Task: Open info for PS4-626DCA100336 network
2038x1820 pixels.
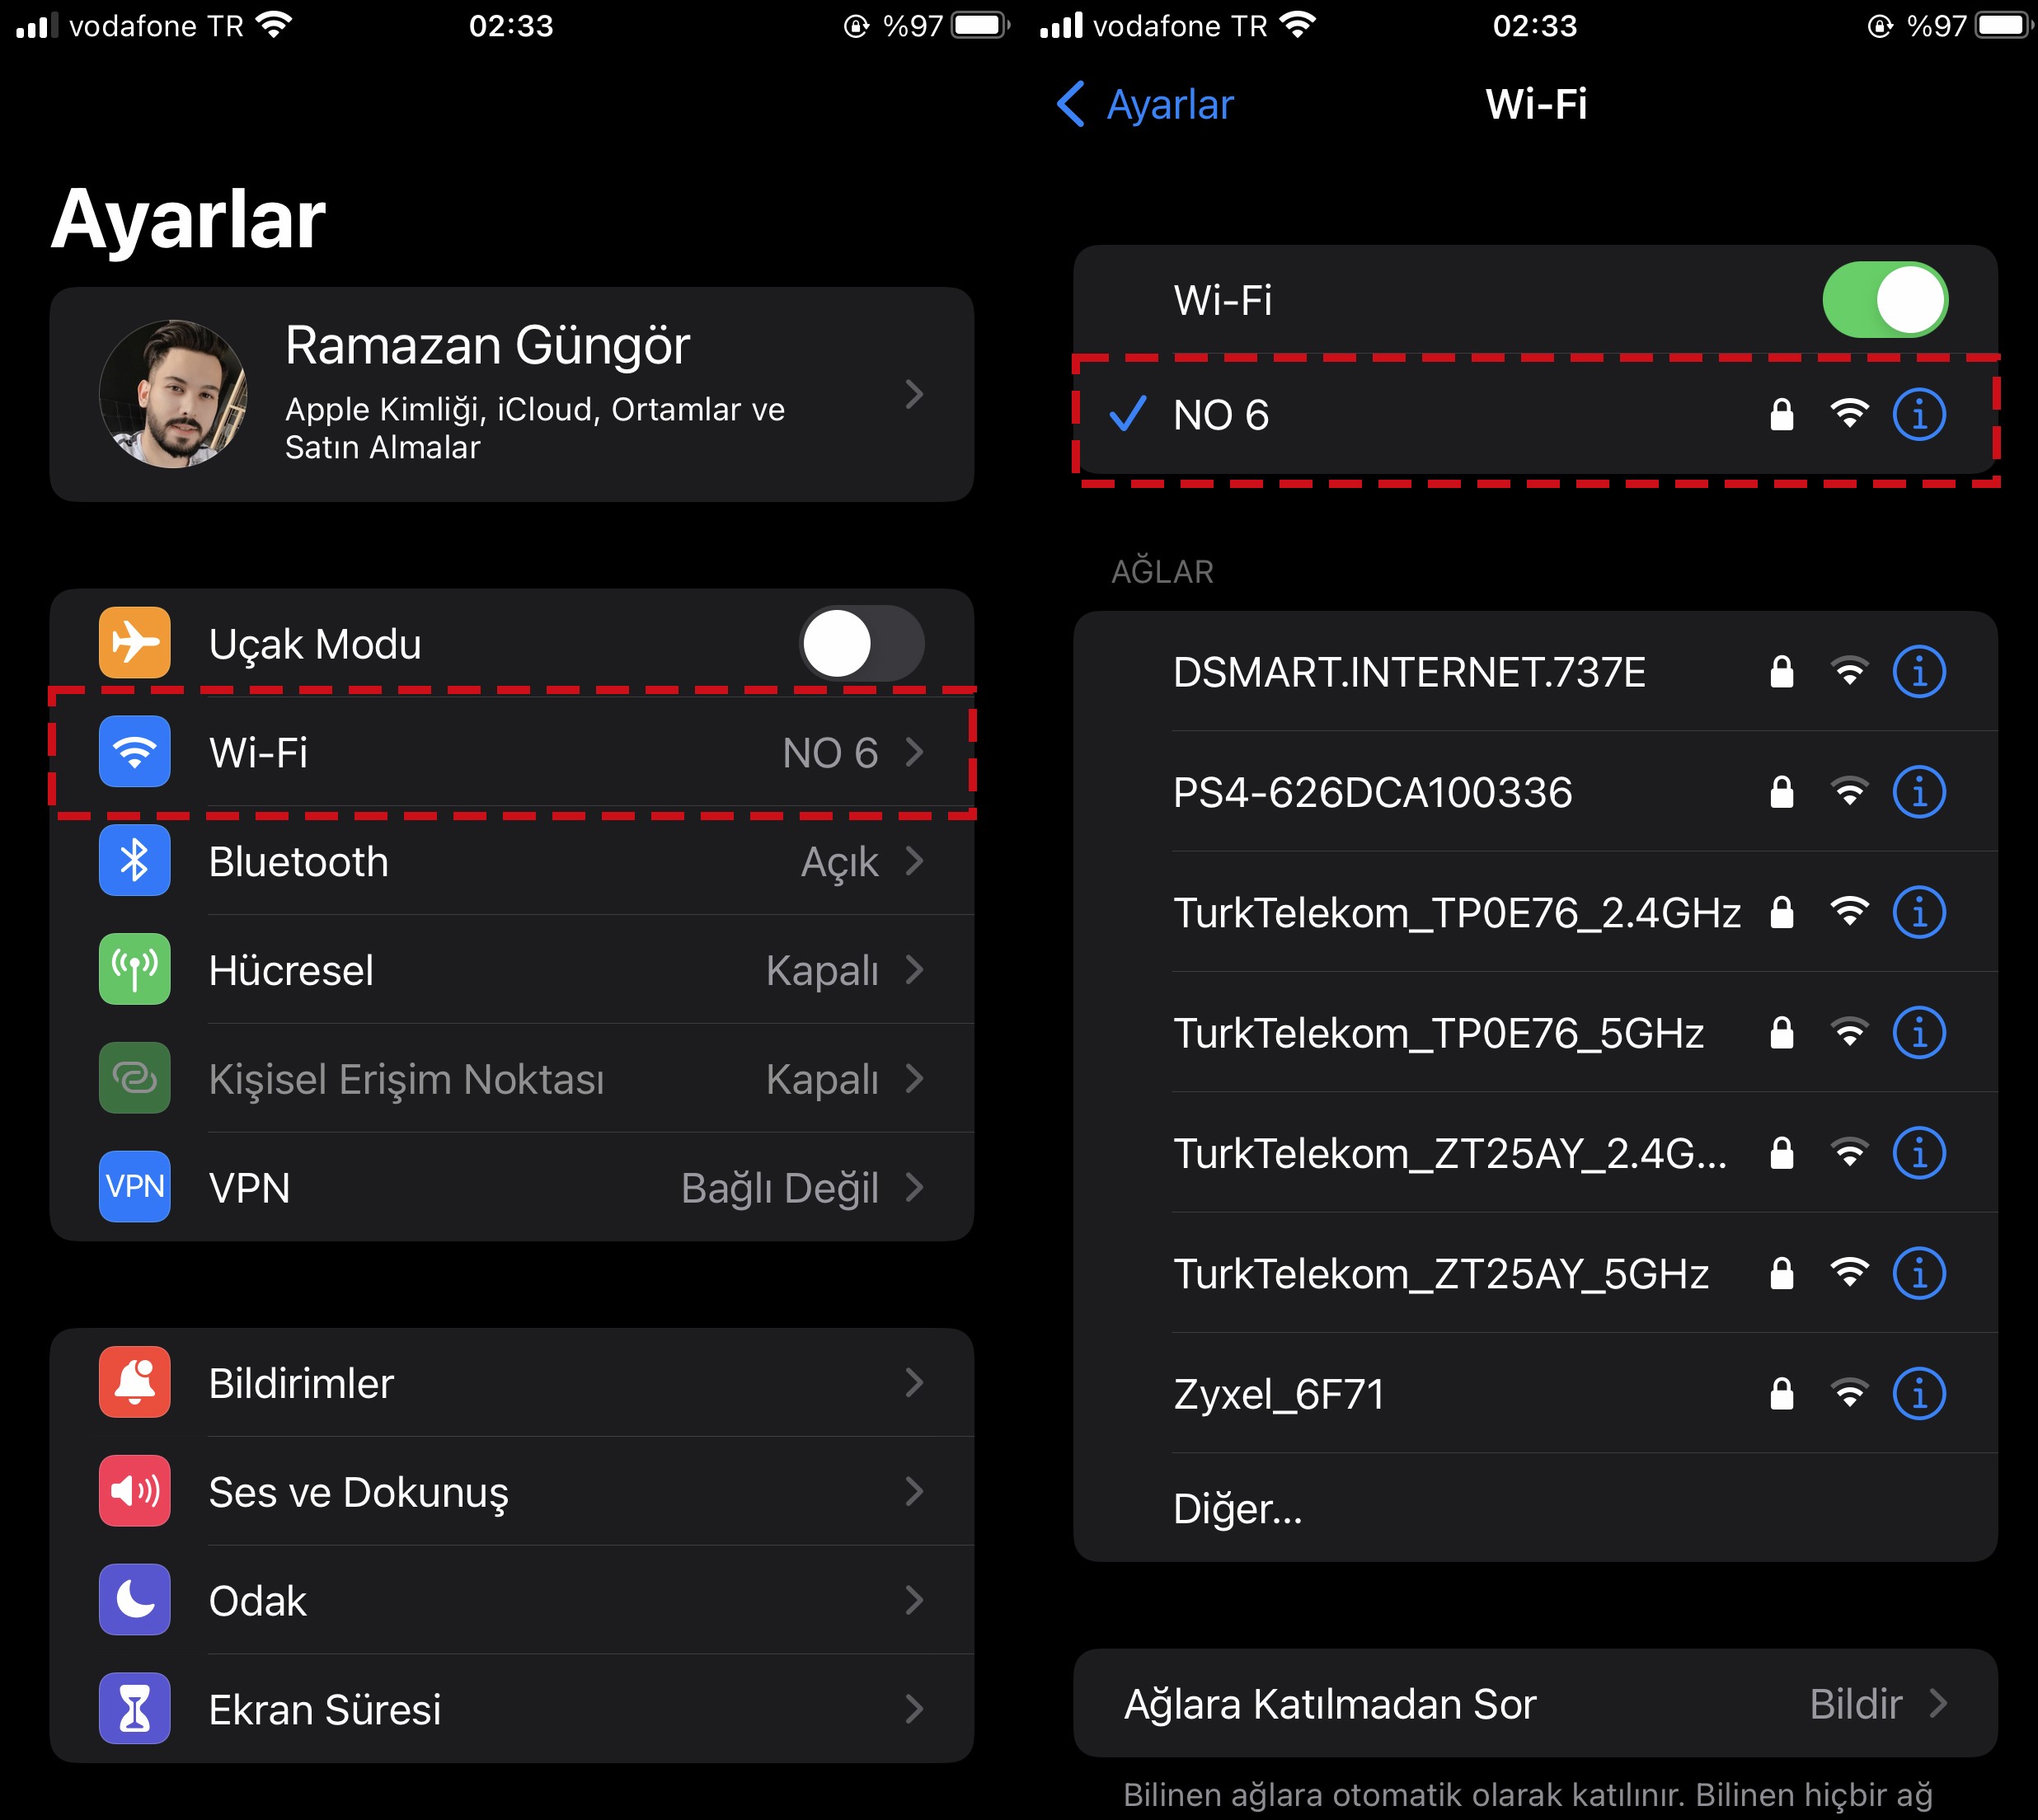Action: coord(1919,792)
